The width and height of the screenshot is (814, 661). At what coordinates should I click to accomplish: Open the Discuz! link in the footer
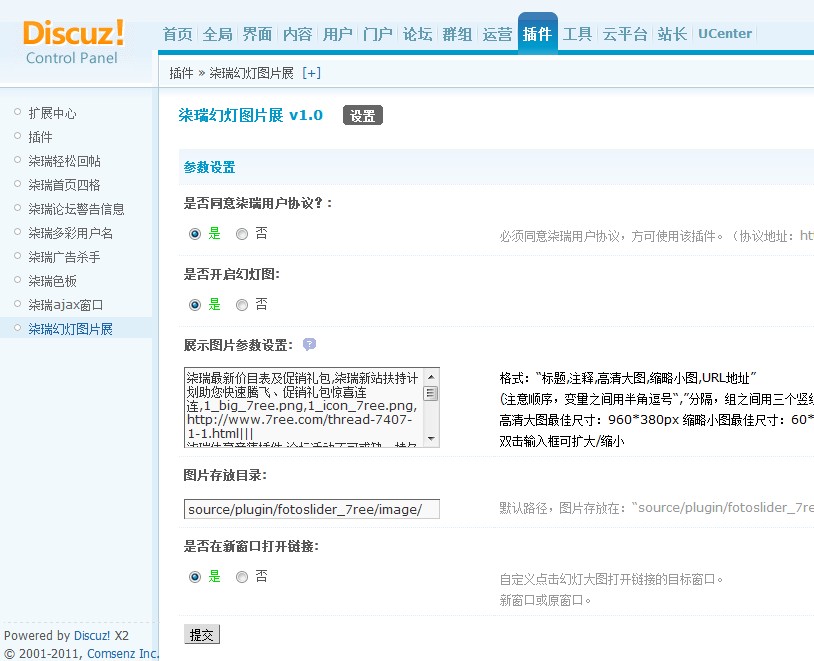[x=92, y=636]
